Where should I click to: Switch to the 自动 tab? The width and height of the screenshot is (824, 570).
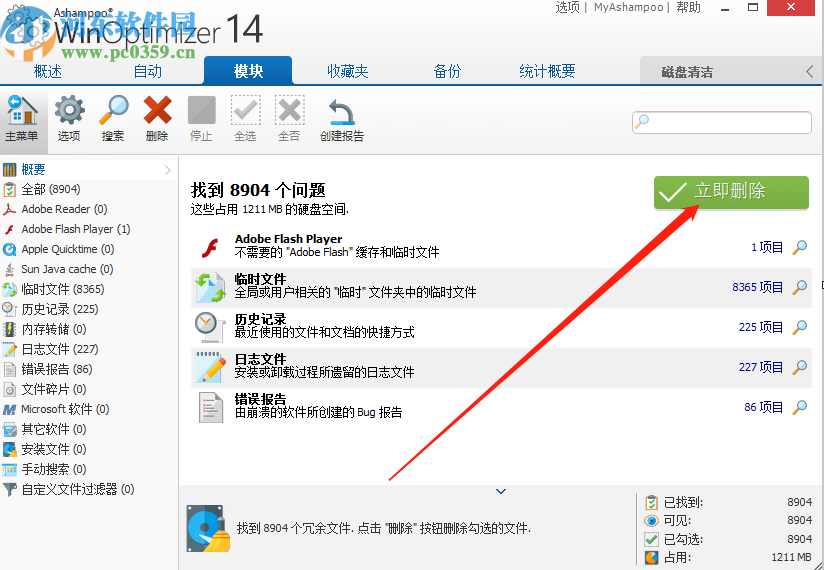(x=148, y=71)
